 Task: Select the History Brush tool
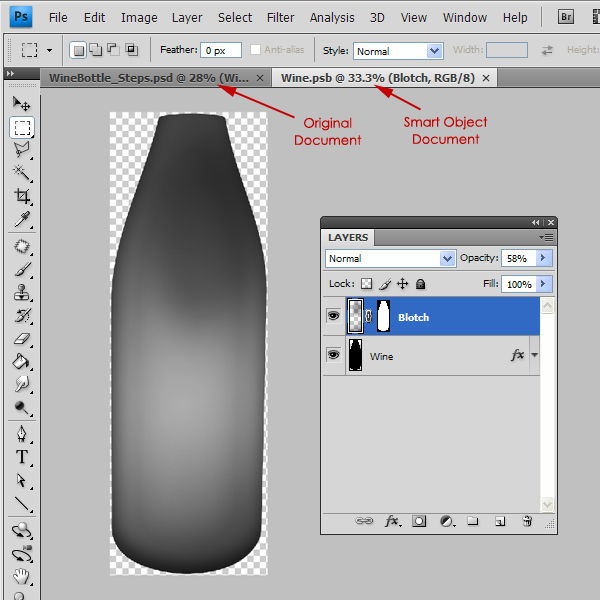[21, 316]
